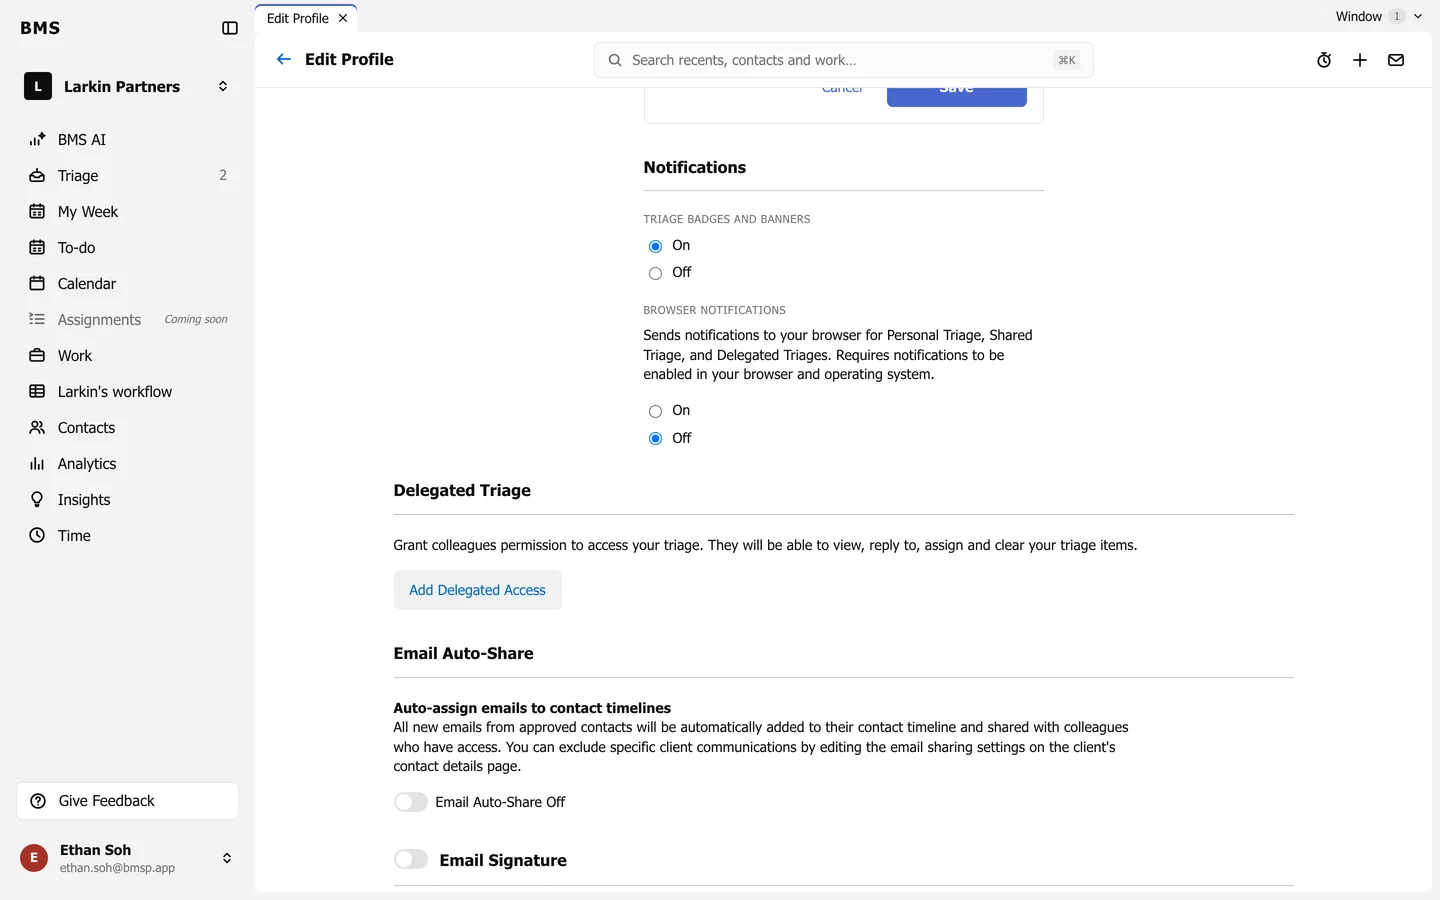1440x900 pixels.
Task: Click the Give Feedback button
Action: pyautogui.click(x=128, y=801)
